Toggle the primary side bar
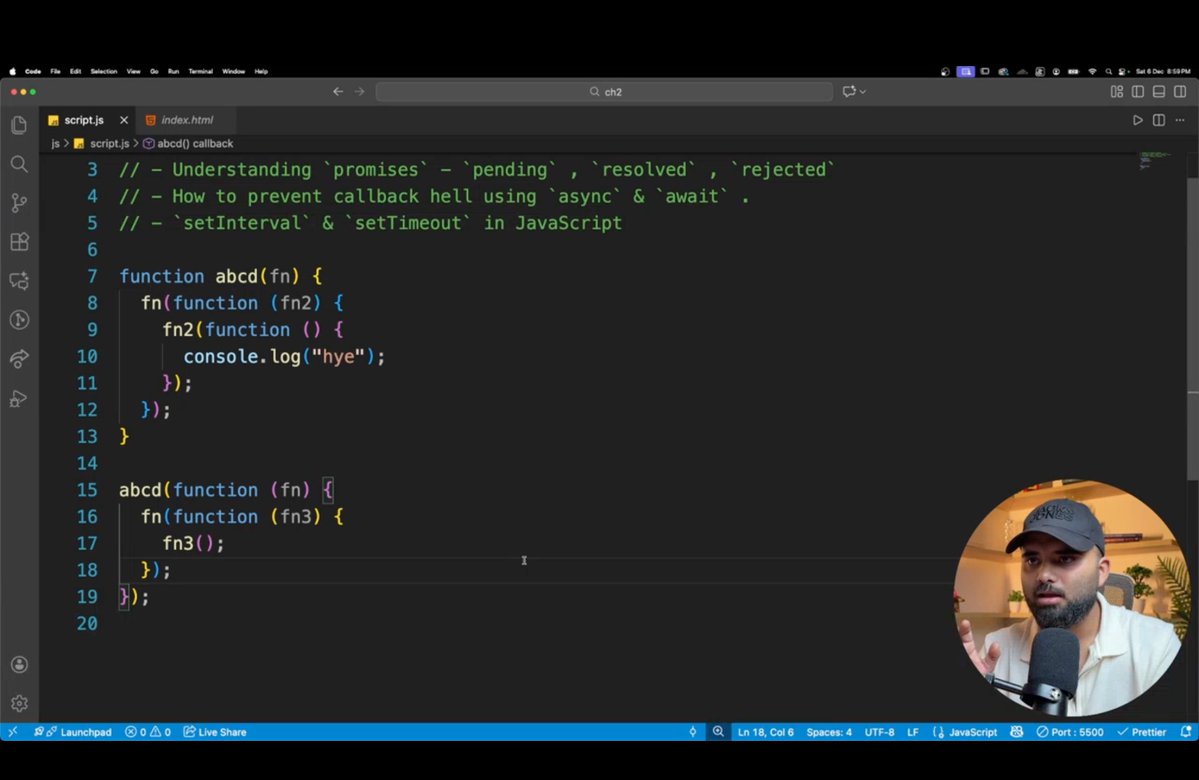This screenshot has width=1199, height=780. (1138, 92)
